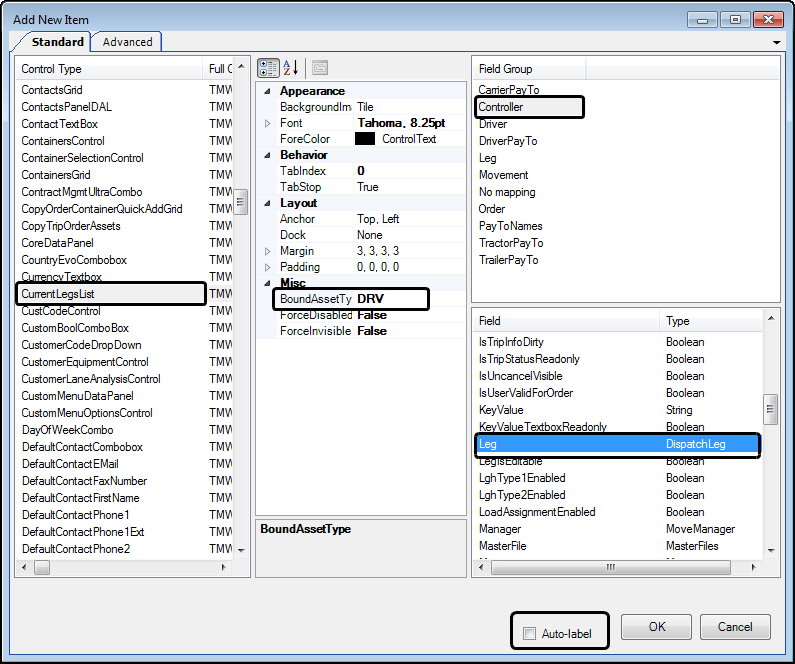Choose the Order field group
The height and width of the screenshot is (664, 795).
point(492,209)
